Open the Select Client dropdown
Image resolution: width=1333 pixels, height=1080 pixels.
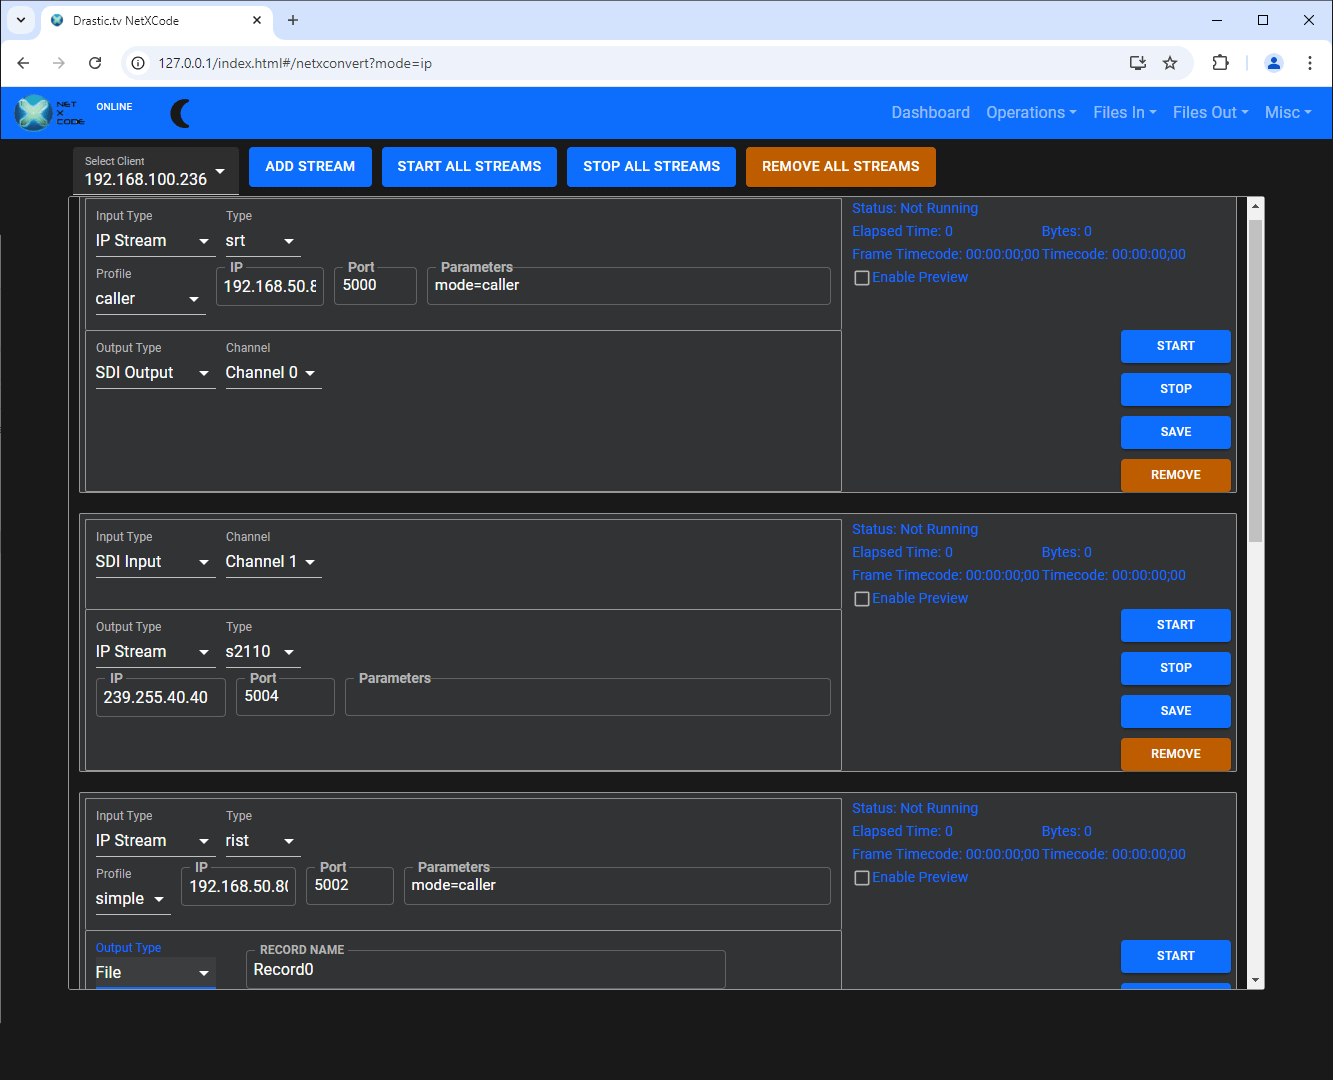click(x=155, y=171)
